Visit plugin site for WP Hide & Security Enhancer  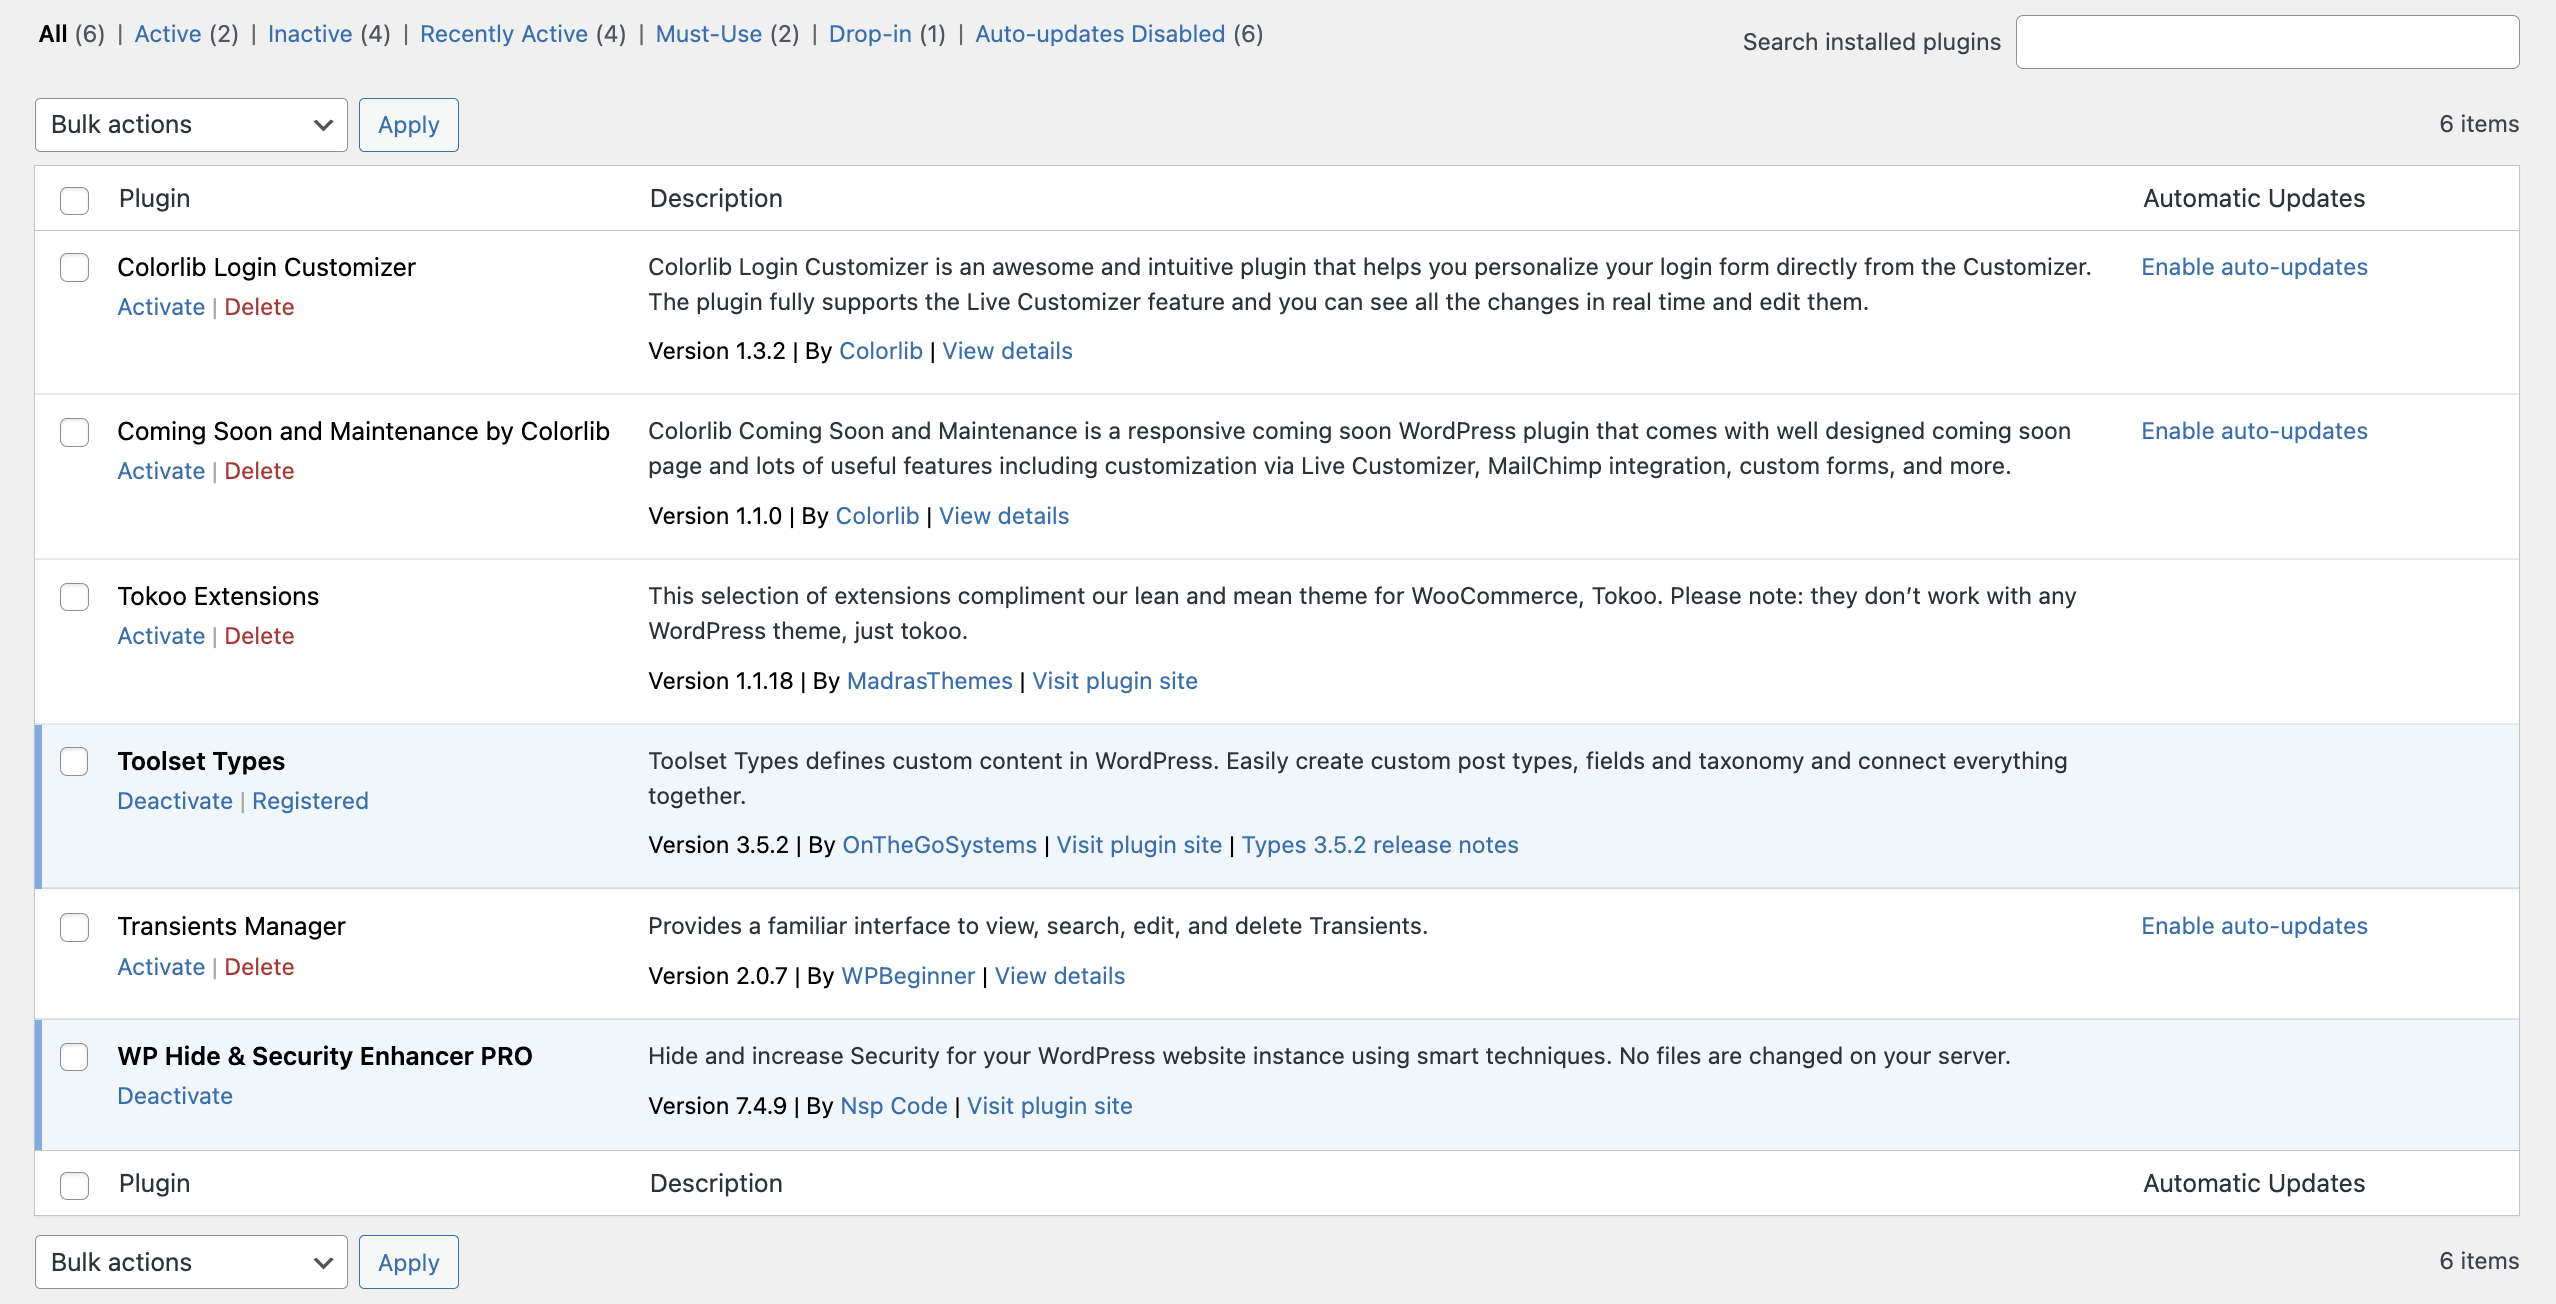coord(1050,1106)
